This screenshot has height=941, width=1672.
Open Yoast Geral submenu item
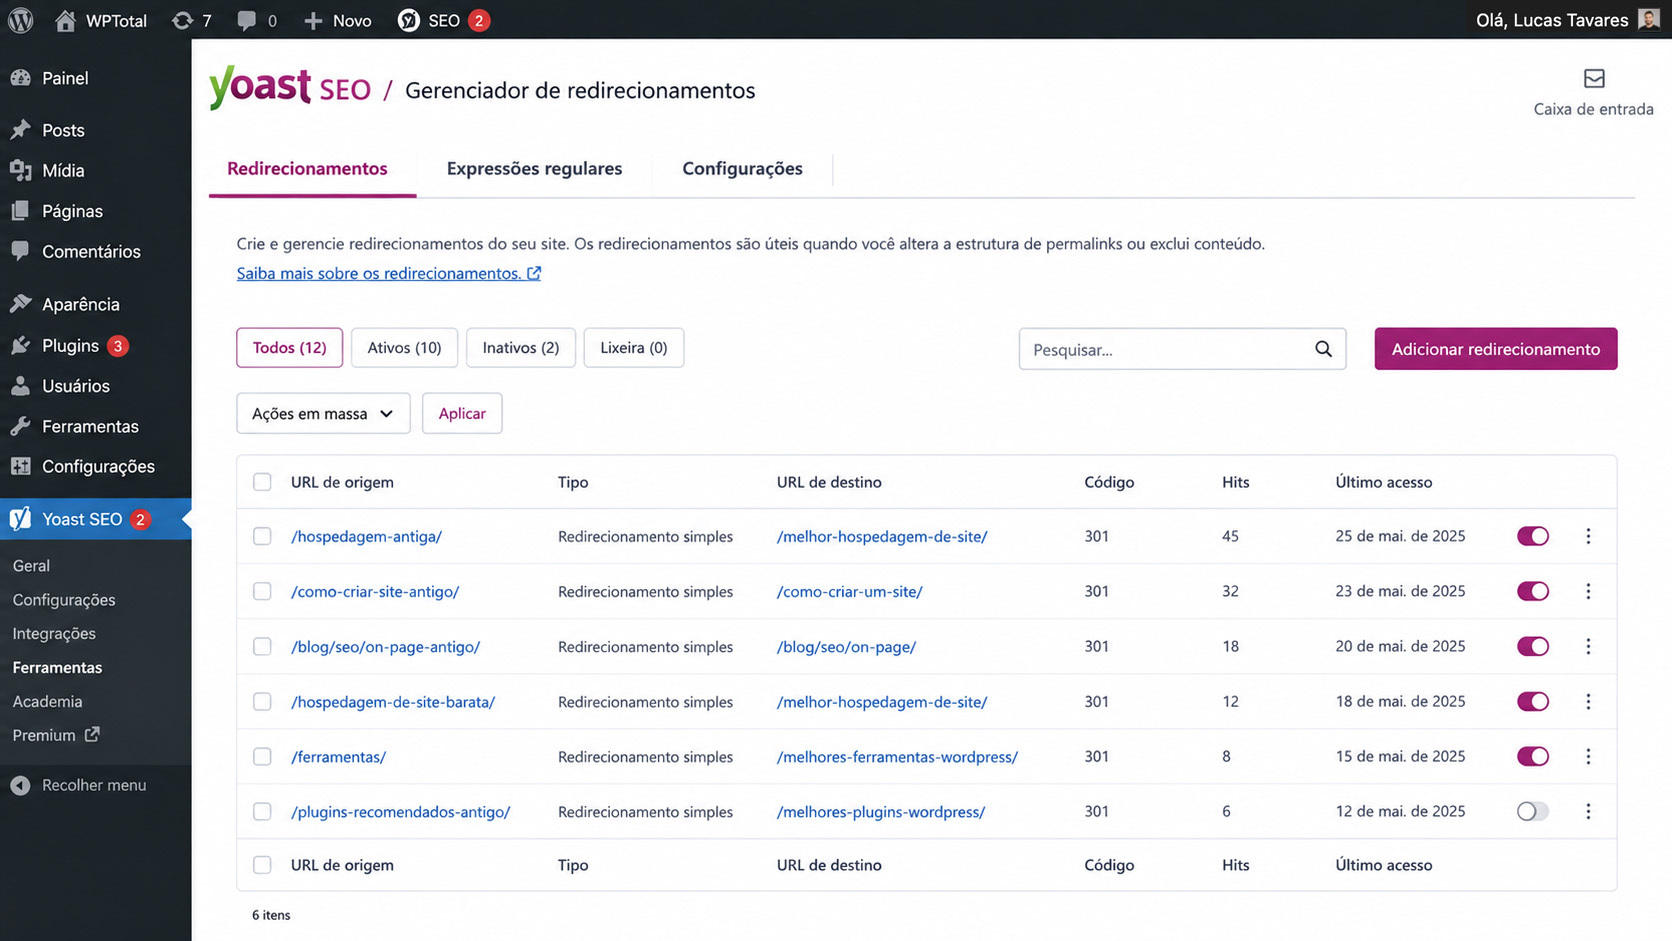pyautogui.click(x=31, y=565)
